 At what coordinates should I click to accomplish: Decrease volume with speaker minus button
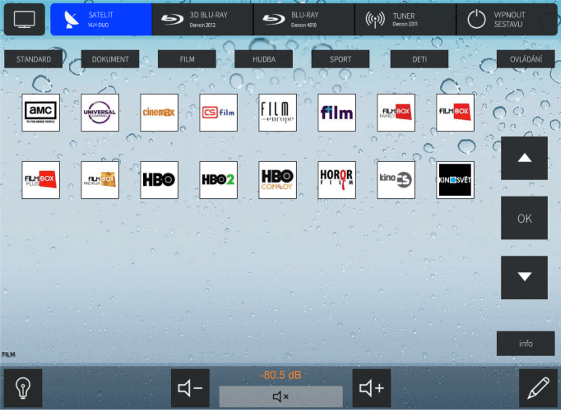[x=190, y=388]
